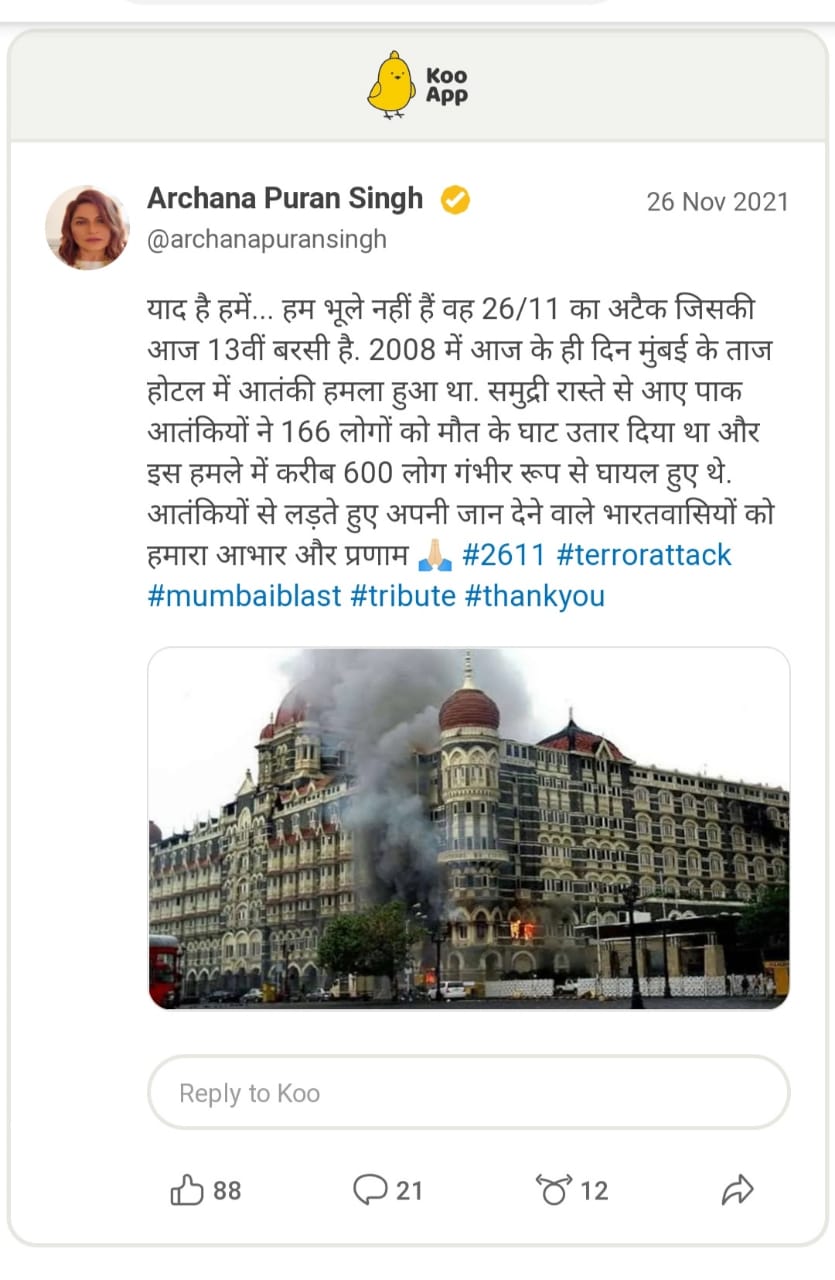Open the #tribute hashtag
The width and height of the screenshot is (835, 1280).
403,596
